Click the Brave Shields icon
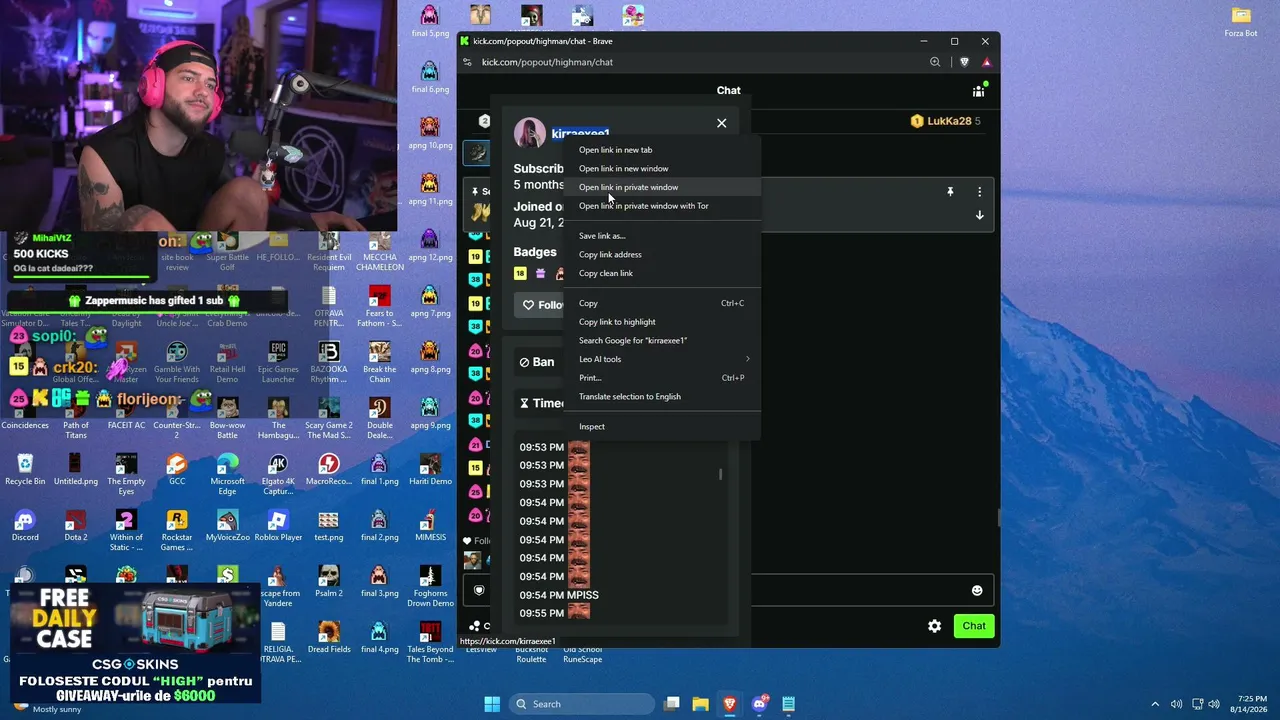This screenshot has height=720, width=1280. (x=964, y=62)
